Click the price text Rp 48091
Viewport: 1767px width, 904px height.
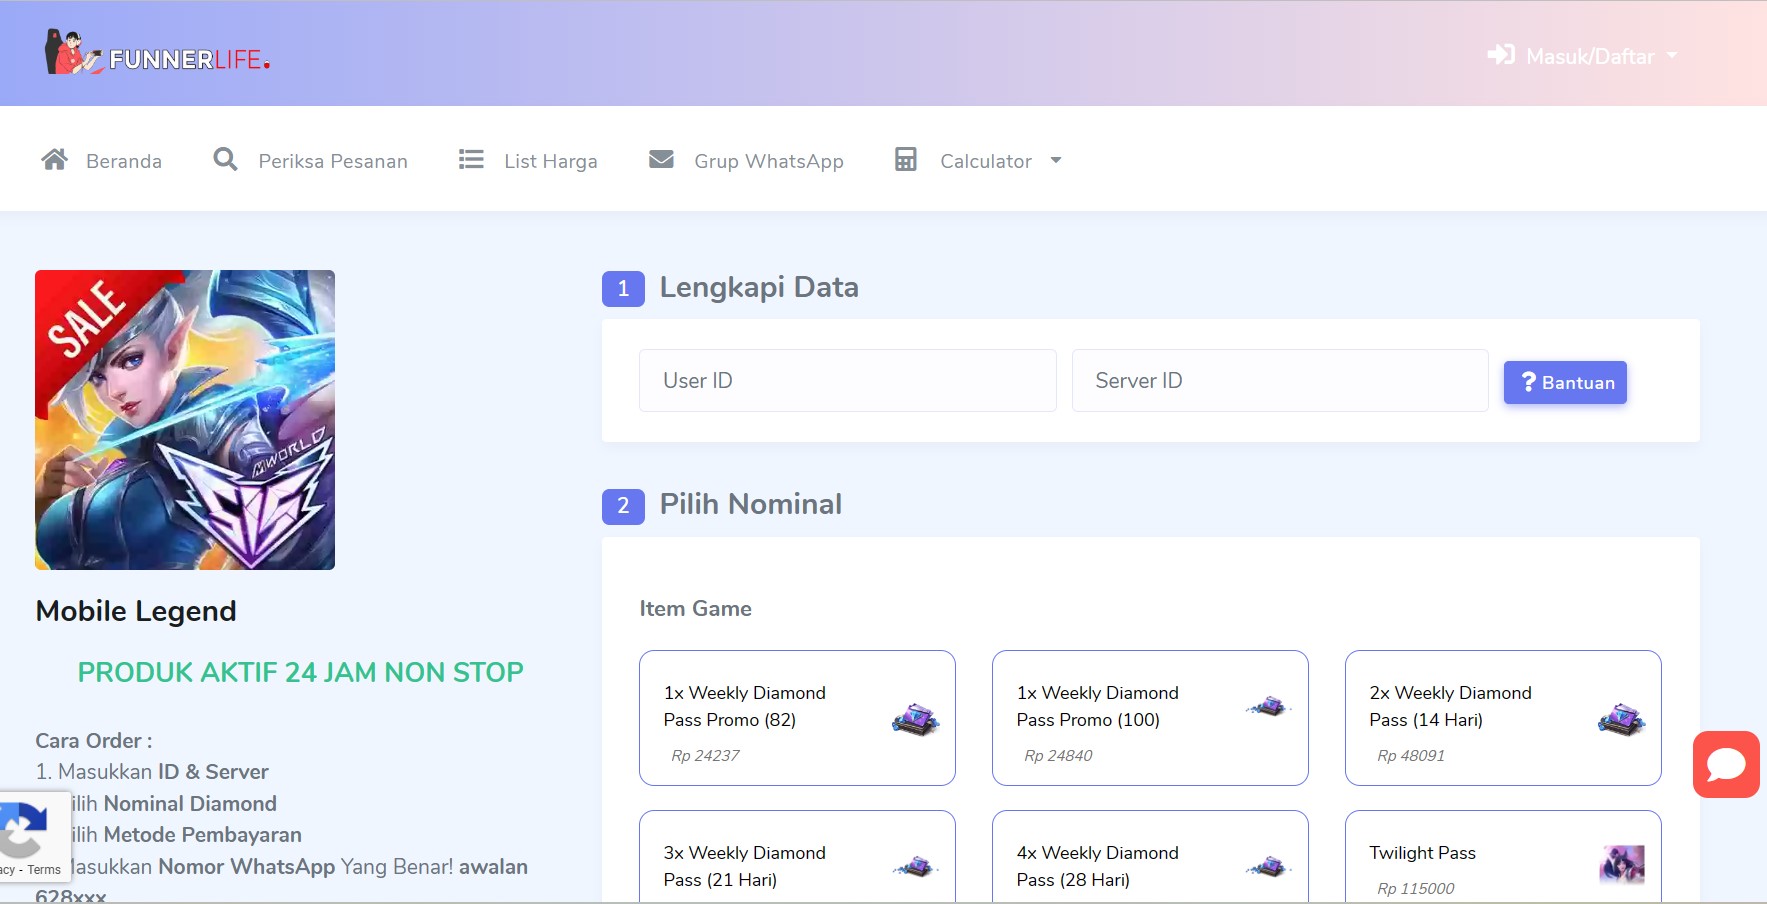(1411, 756)
